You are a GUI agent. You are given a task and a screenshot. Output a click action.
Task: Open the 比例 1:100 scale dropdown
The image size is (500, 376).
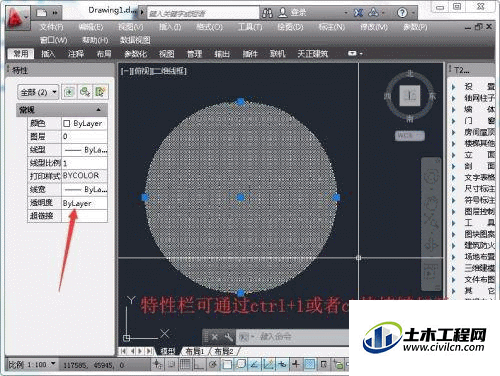tap(31, 364)
